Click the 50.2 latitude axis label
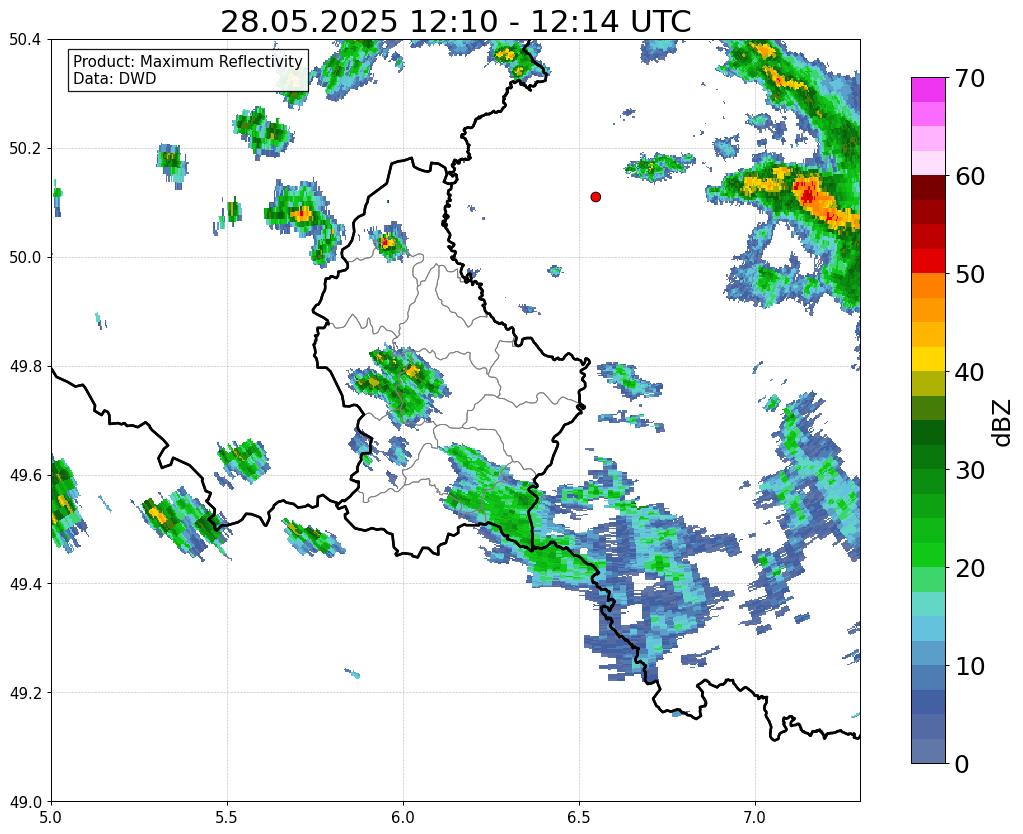The width and height of the screenshot is (1023, 834). [25, 149]
